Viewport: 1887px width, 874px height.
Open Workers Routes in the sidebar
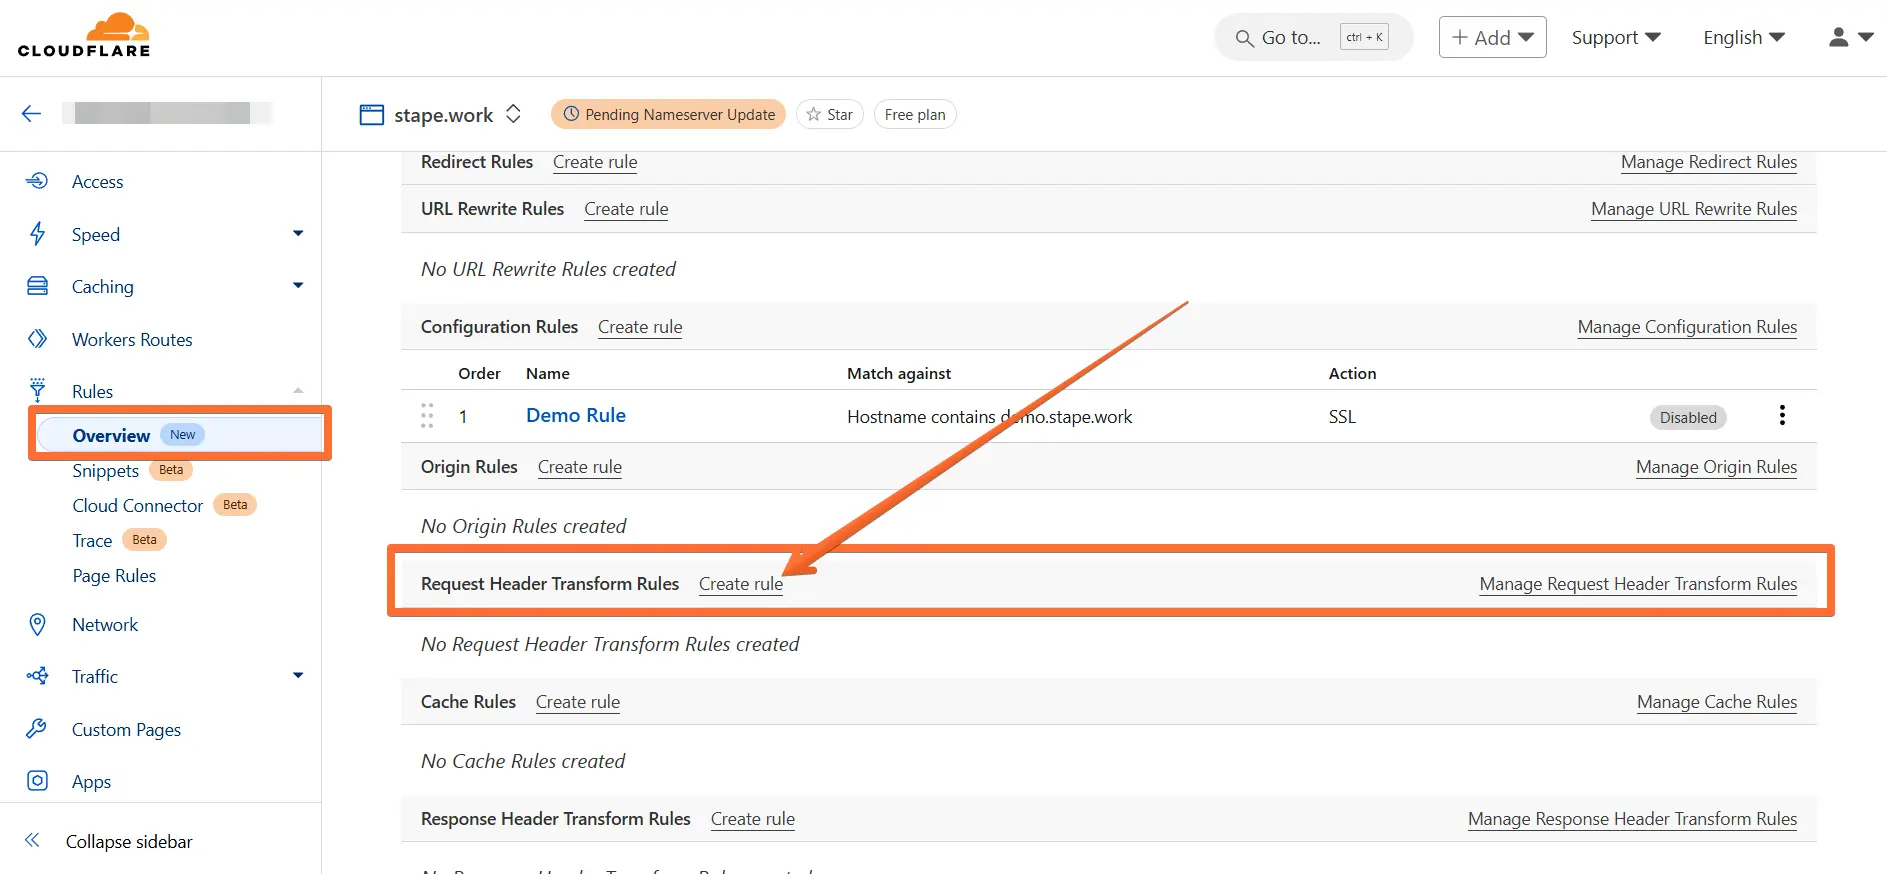tap(132, 339)
